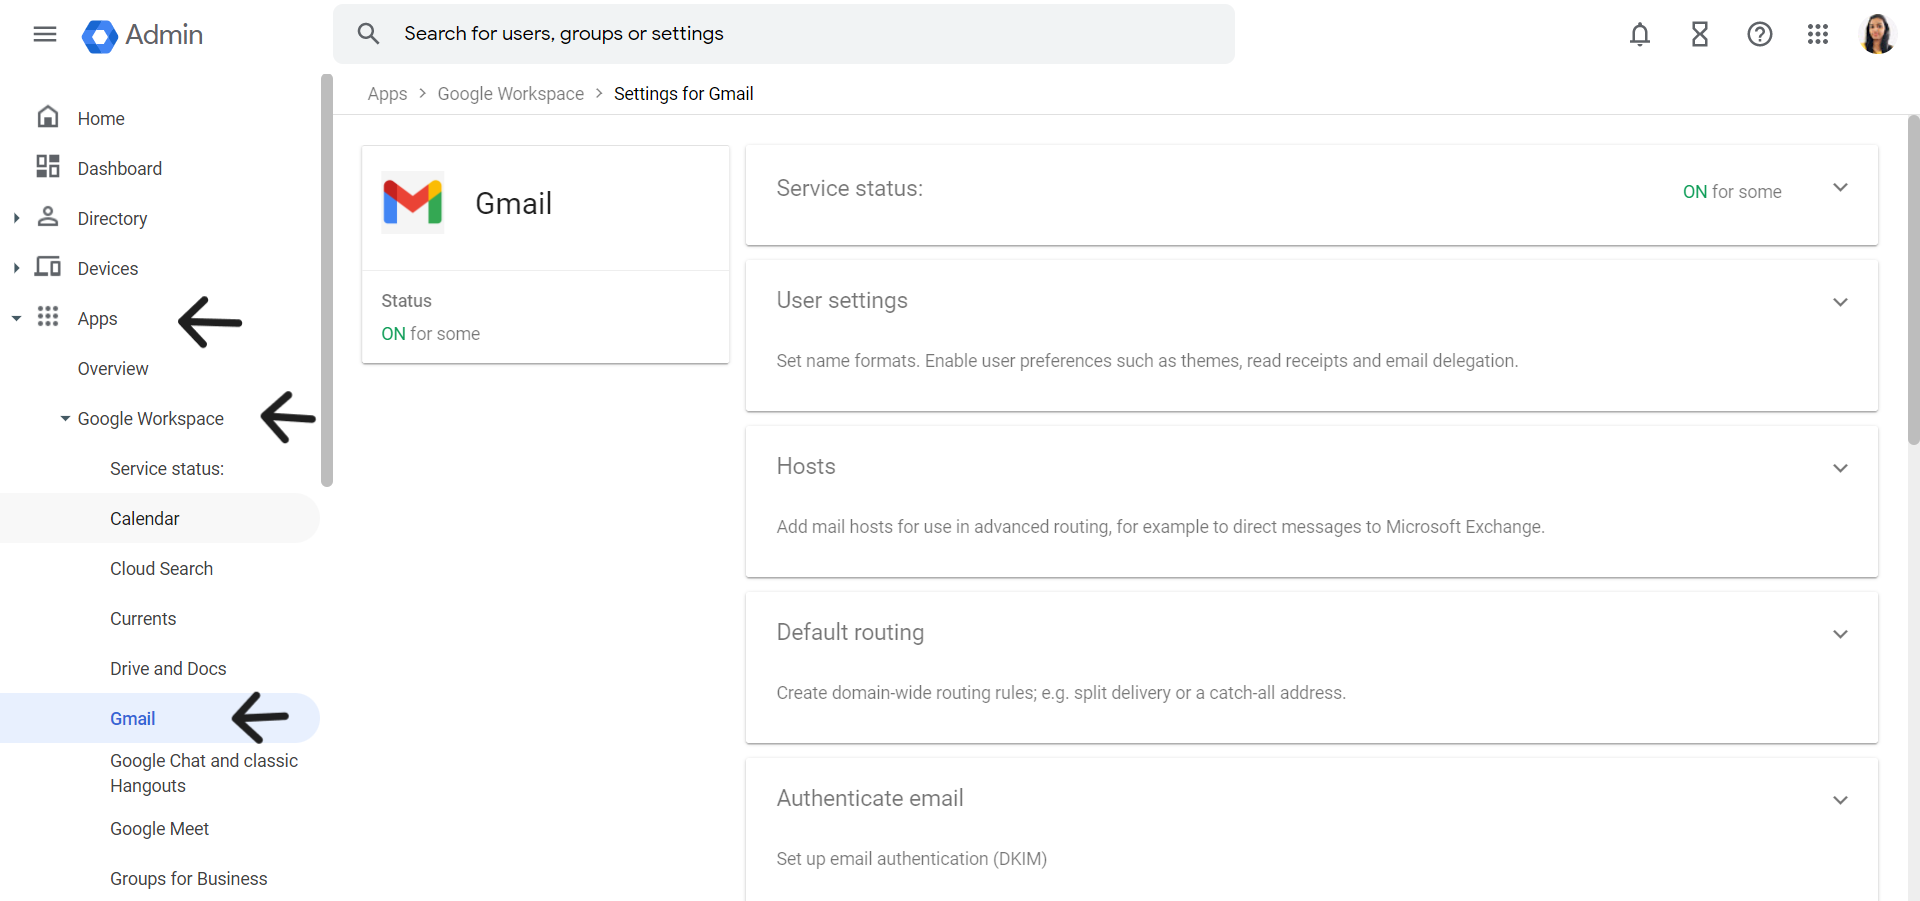Collapse the Google Workspace tree arrow
This screenshot has width=1920, height=901.
coord(65,418)
